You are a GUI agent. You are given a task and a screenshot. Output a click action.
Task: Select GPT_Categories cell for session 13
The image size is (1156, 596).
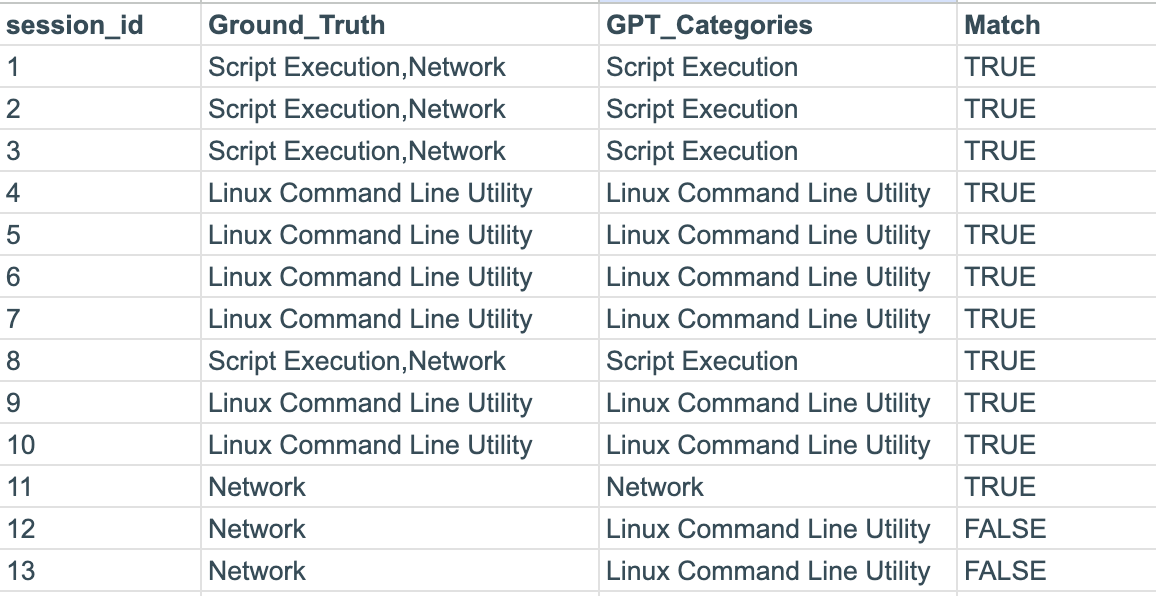768,571
